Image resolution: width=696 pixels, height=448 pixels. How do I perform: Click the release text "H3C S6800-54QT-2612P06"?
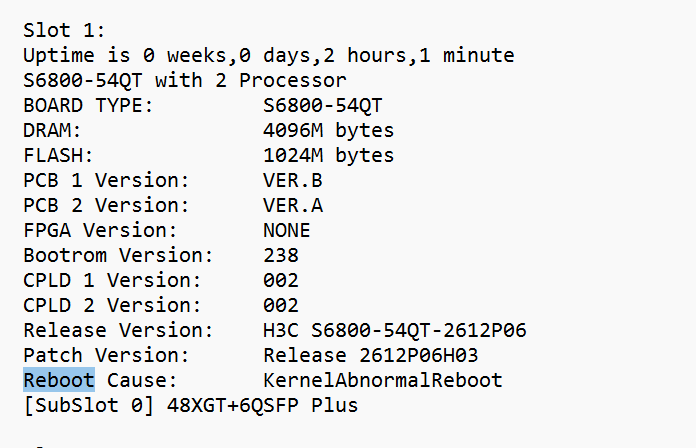[x=395, y=330]
